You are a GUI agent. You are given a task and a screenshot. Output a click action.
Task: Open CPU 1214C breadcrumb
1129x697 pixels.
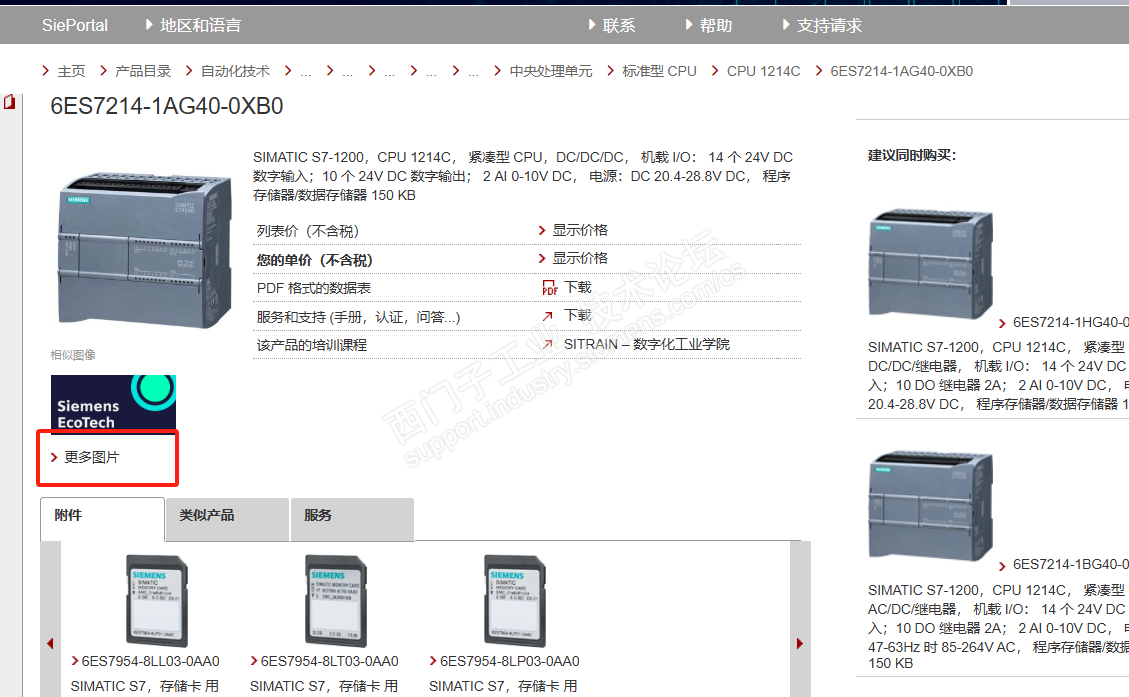tap(763, 71)
